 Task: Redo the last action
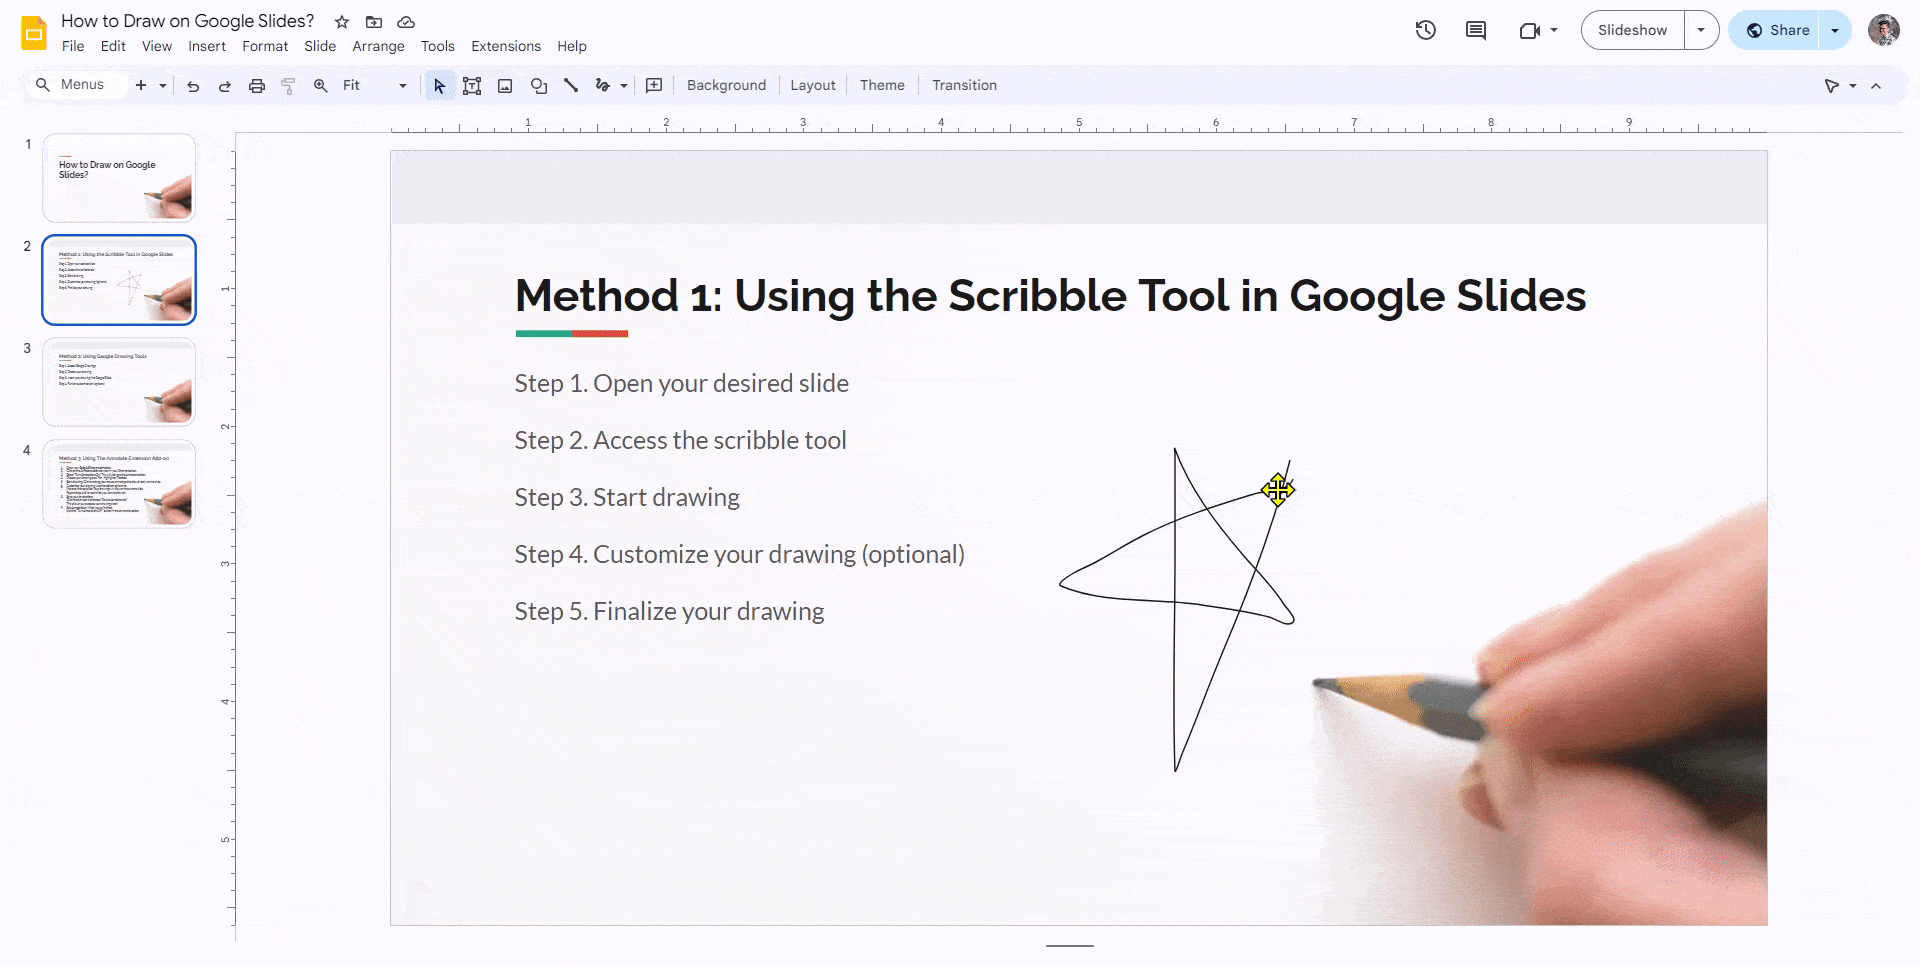[224, 85]
